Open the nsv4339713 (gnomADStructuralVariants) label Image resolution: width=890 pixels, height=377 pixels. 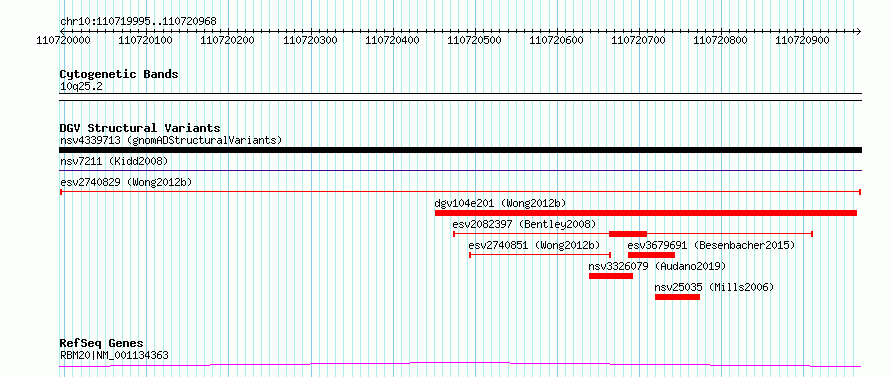[171, 140]
